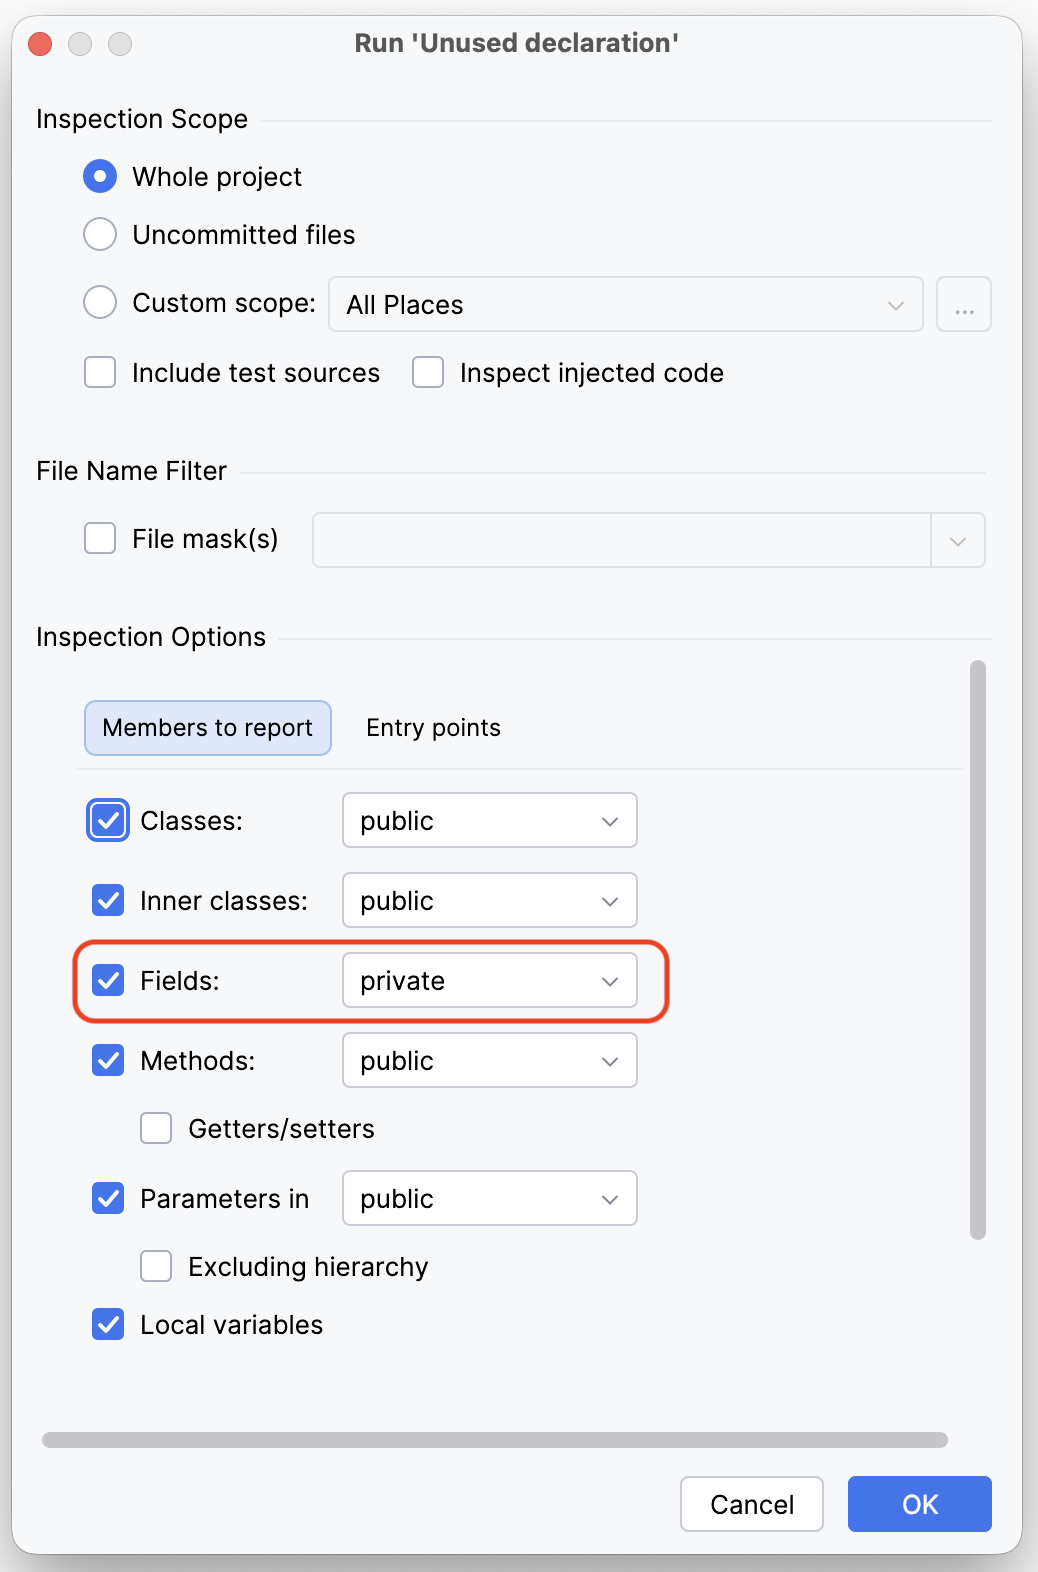
Task: Toggle the Excluding hierarchy checkbox
Action: click(x=156, y=1267)
